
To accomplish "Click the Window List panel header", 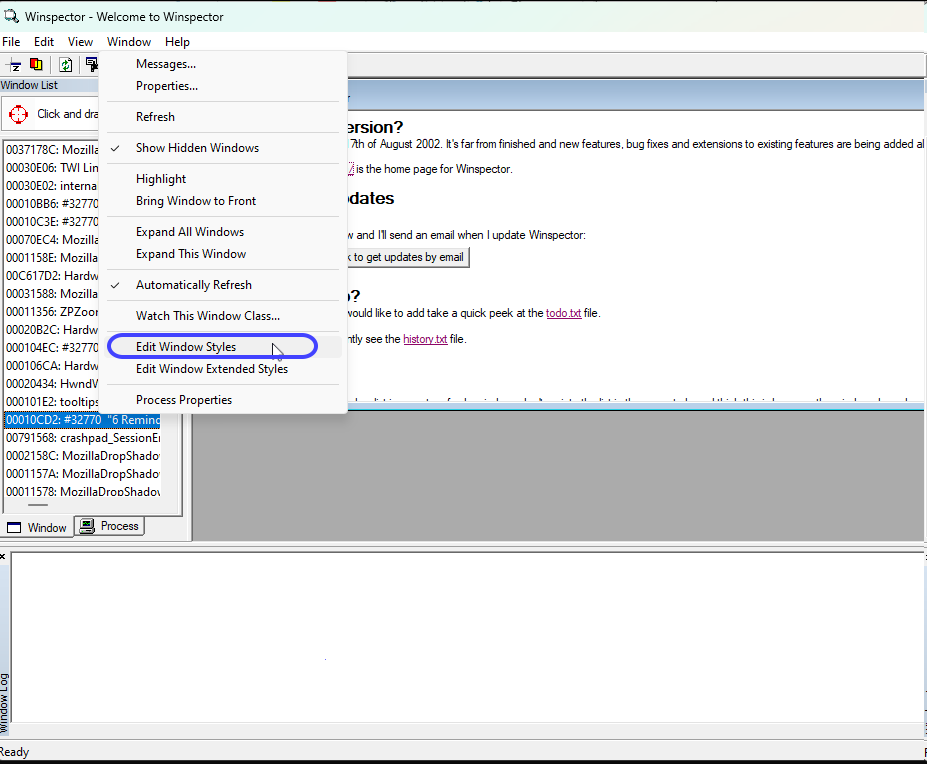I will pos(49,85).
